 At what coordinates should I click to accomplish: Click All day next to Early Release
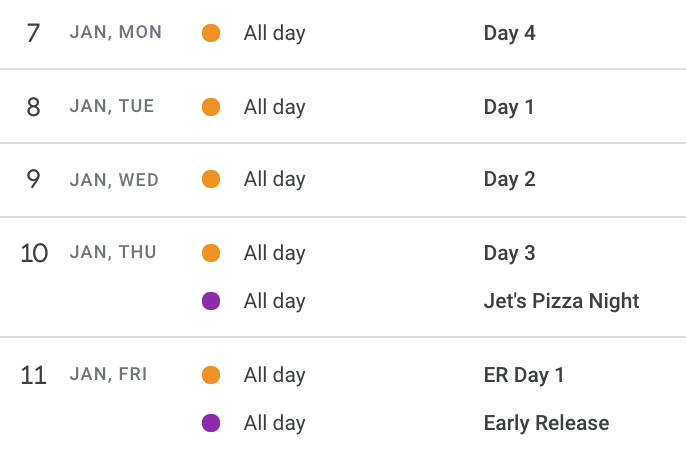coord(275,424)
